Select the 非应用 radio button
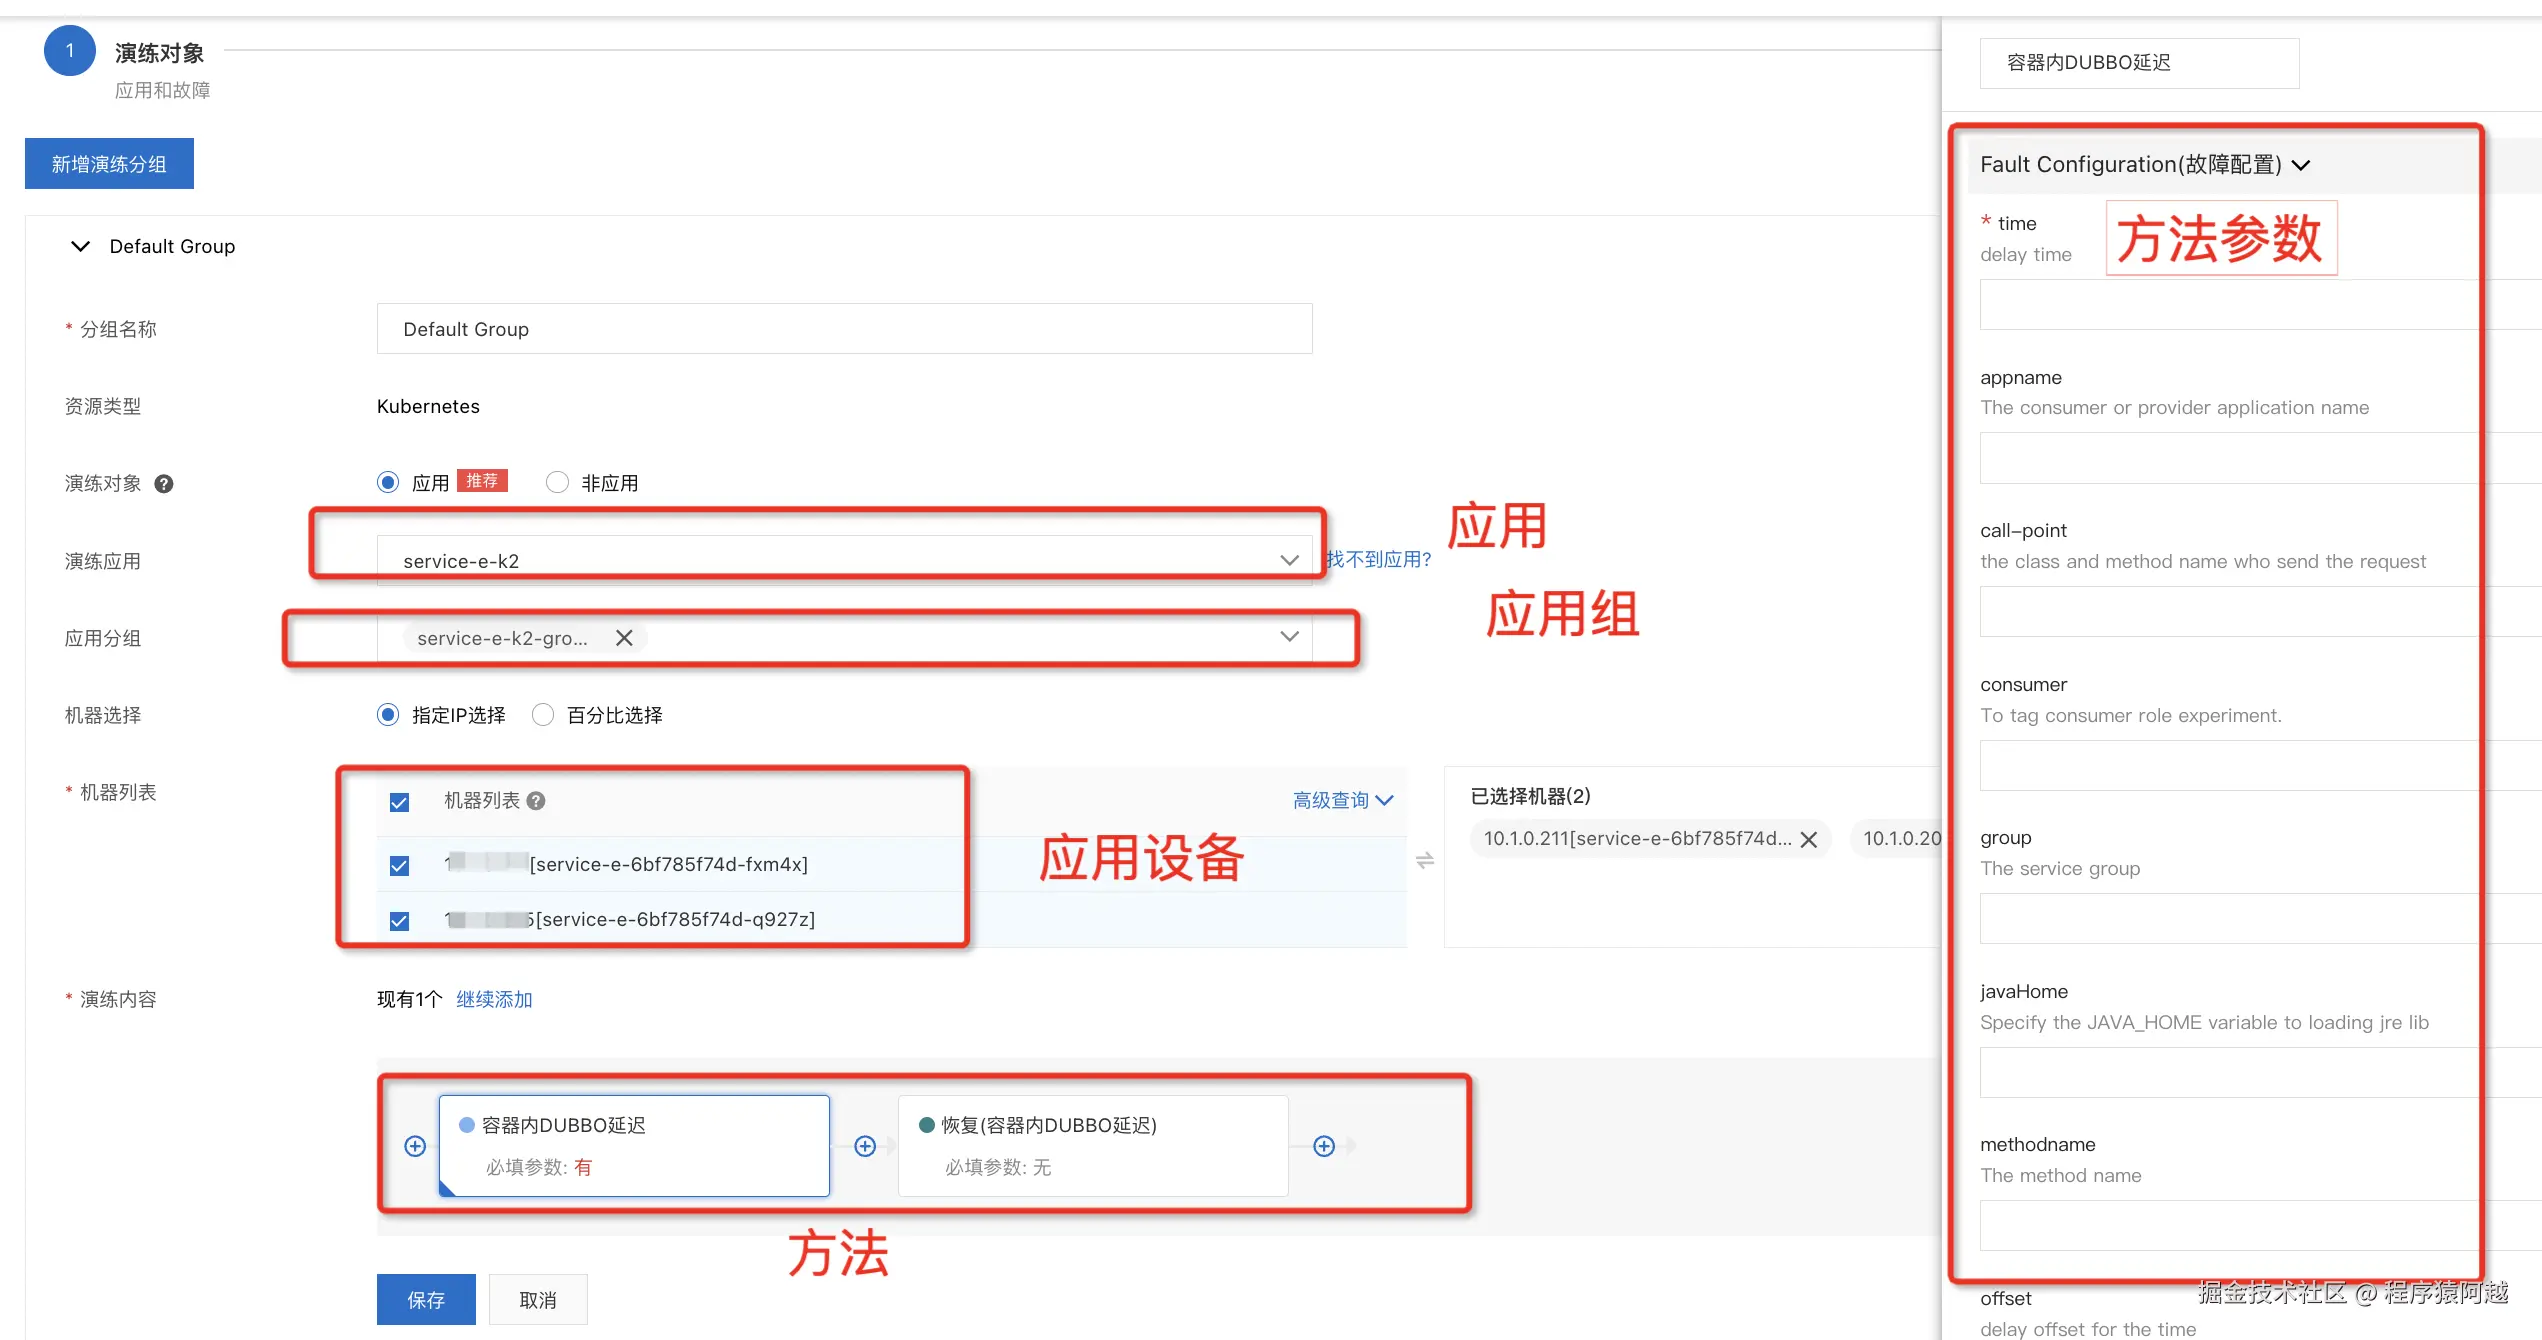The height and width of the screenshot is (1340, 2542). click(x=558, y=483)
